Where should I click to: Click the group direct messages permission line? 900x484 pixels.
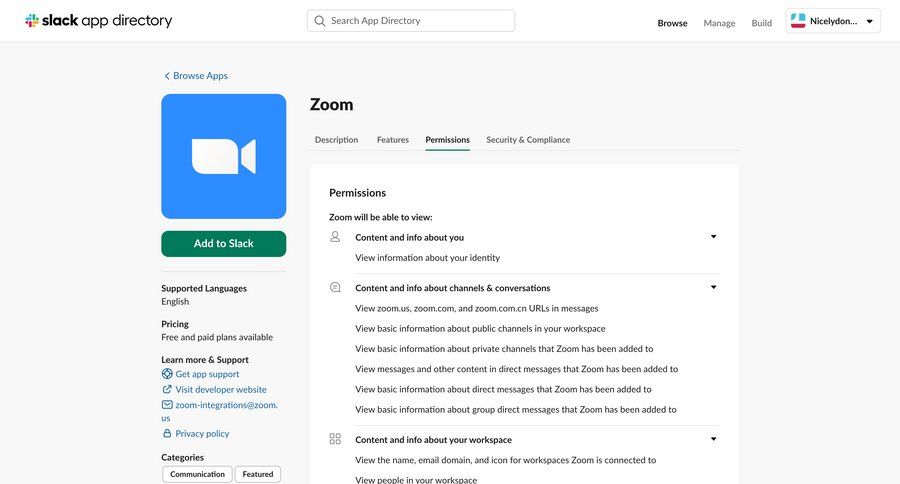click(x=516, y=409)
